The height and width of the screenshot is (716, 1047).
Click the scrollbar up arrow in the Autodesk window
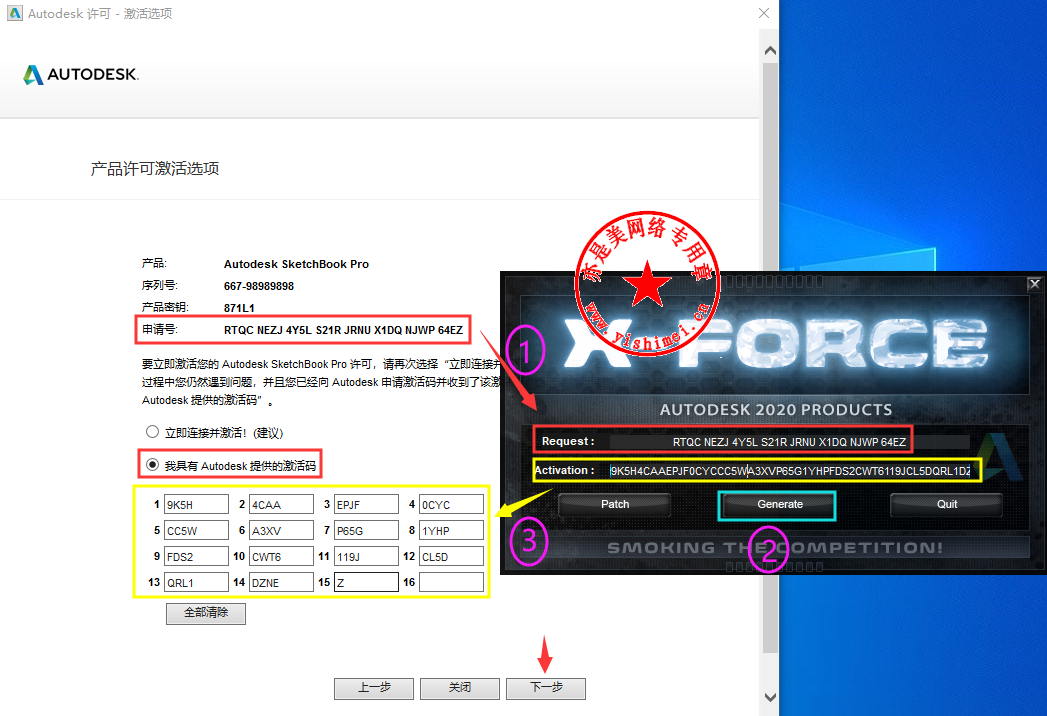click(x=770, y=51)
